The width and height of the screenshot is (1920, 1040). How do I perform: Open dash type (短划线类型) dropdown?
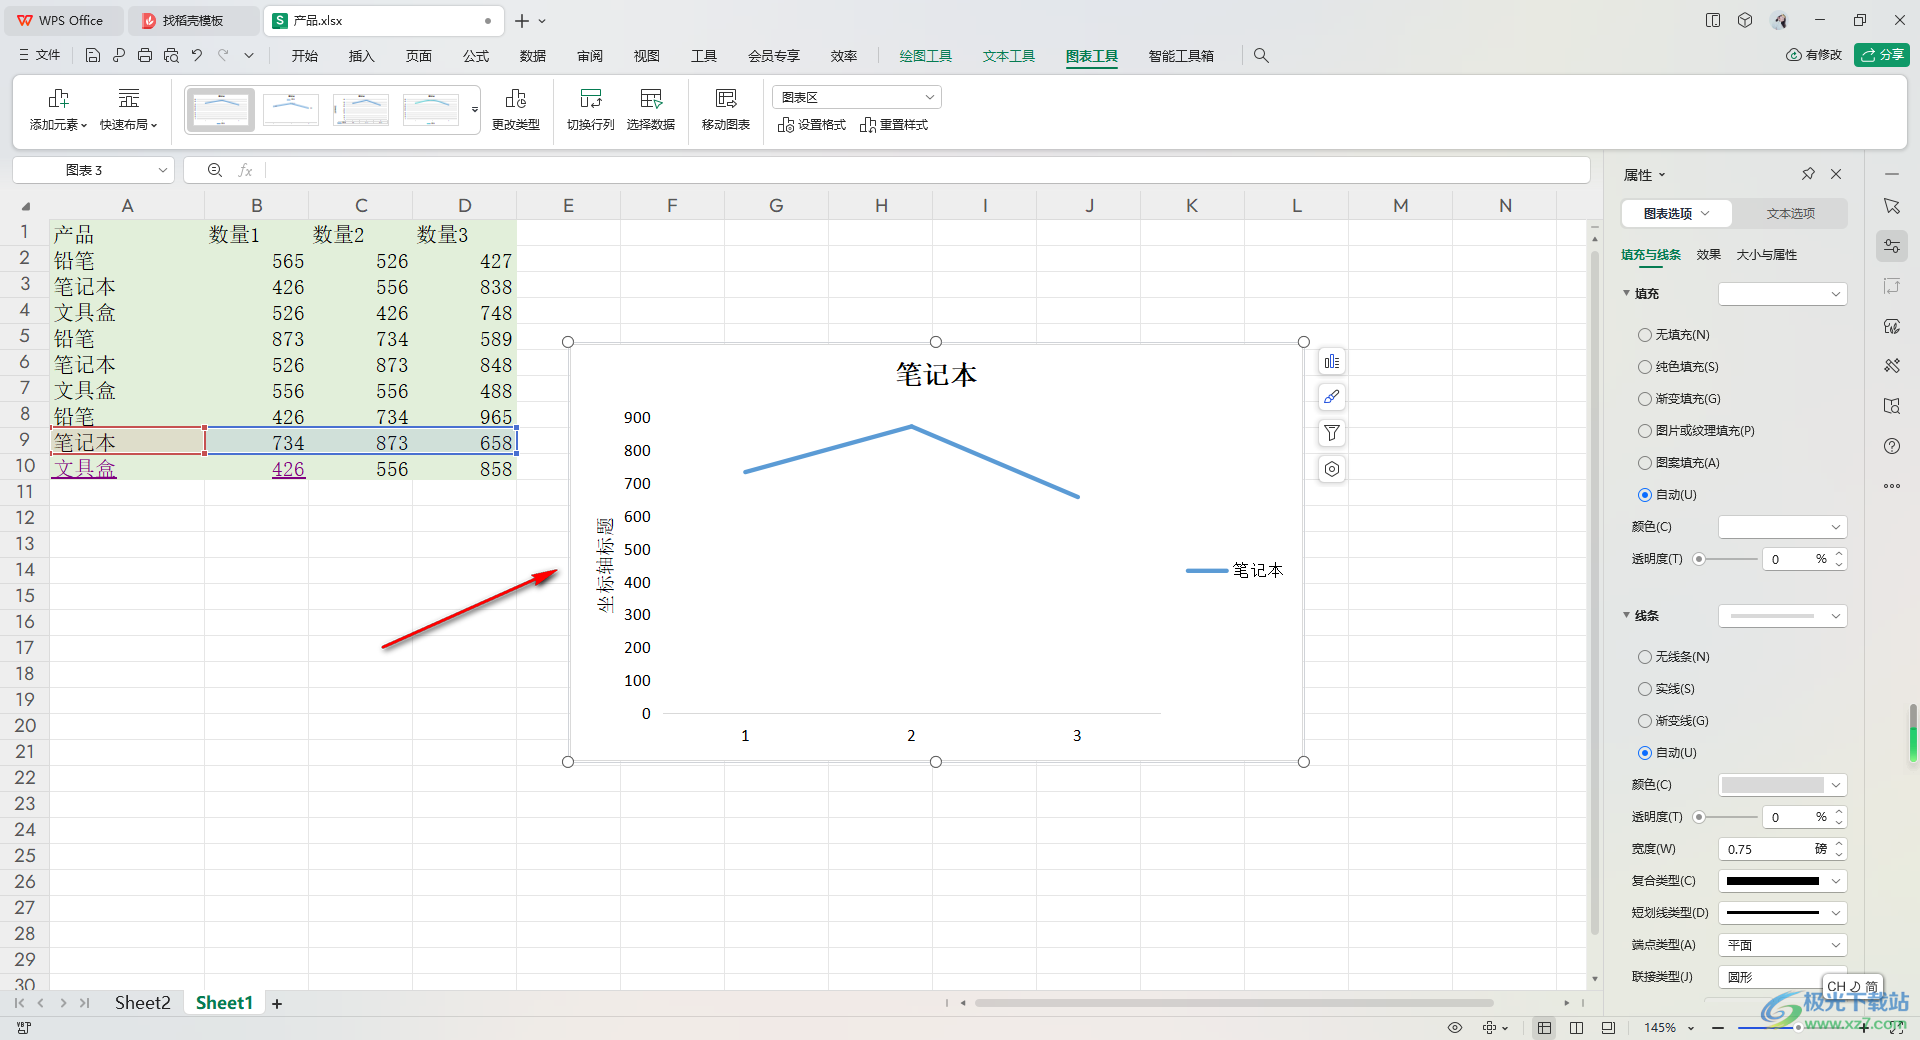click(1782, 913)
